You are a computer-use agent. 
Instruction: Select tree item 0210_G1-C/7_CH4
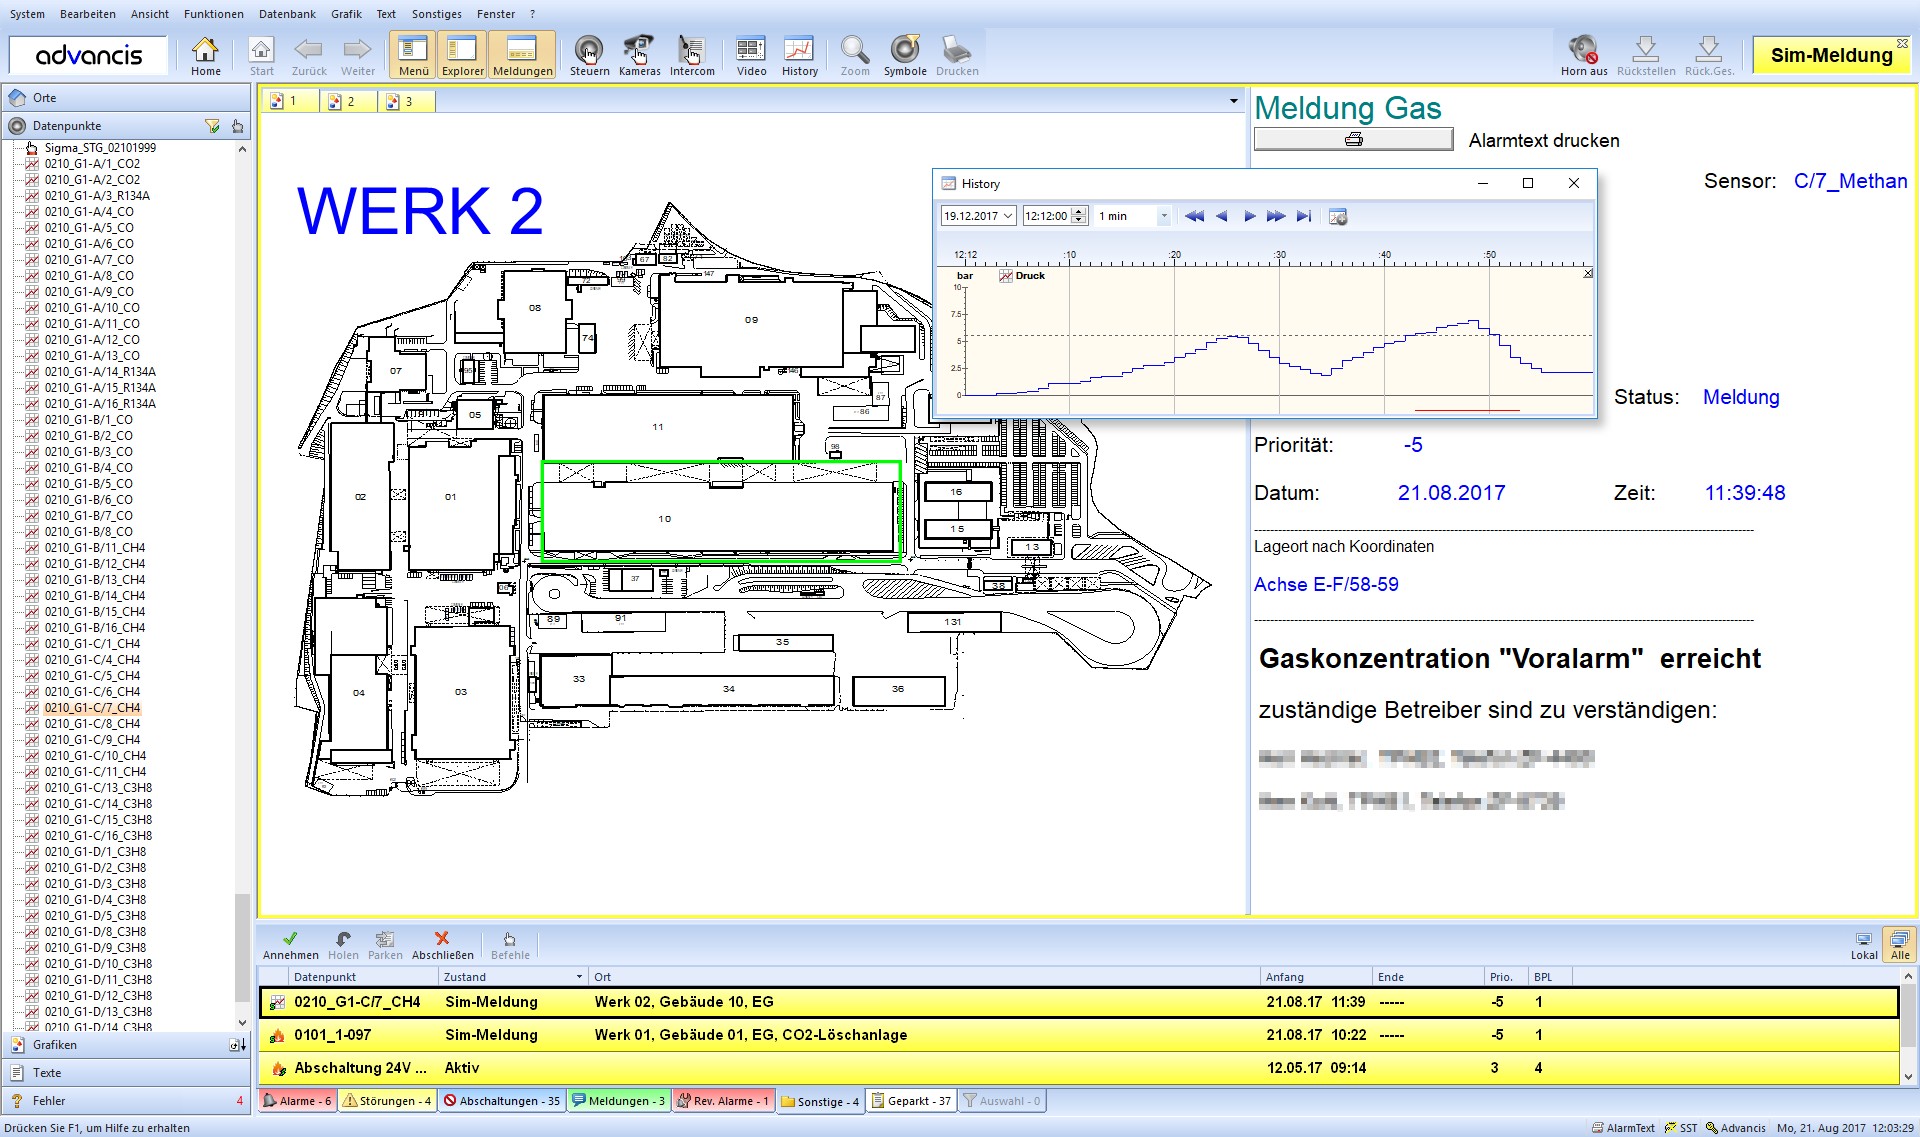(x=92, y=708)
